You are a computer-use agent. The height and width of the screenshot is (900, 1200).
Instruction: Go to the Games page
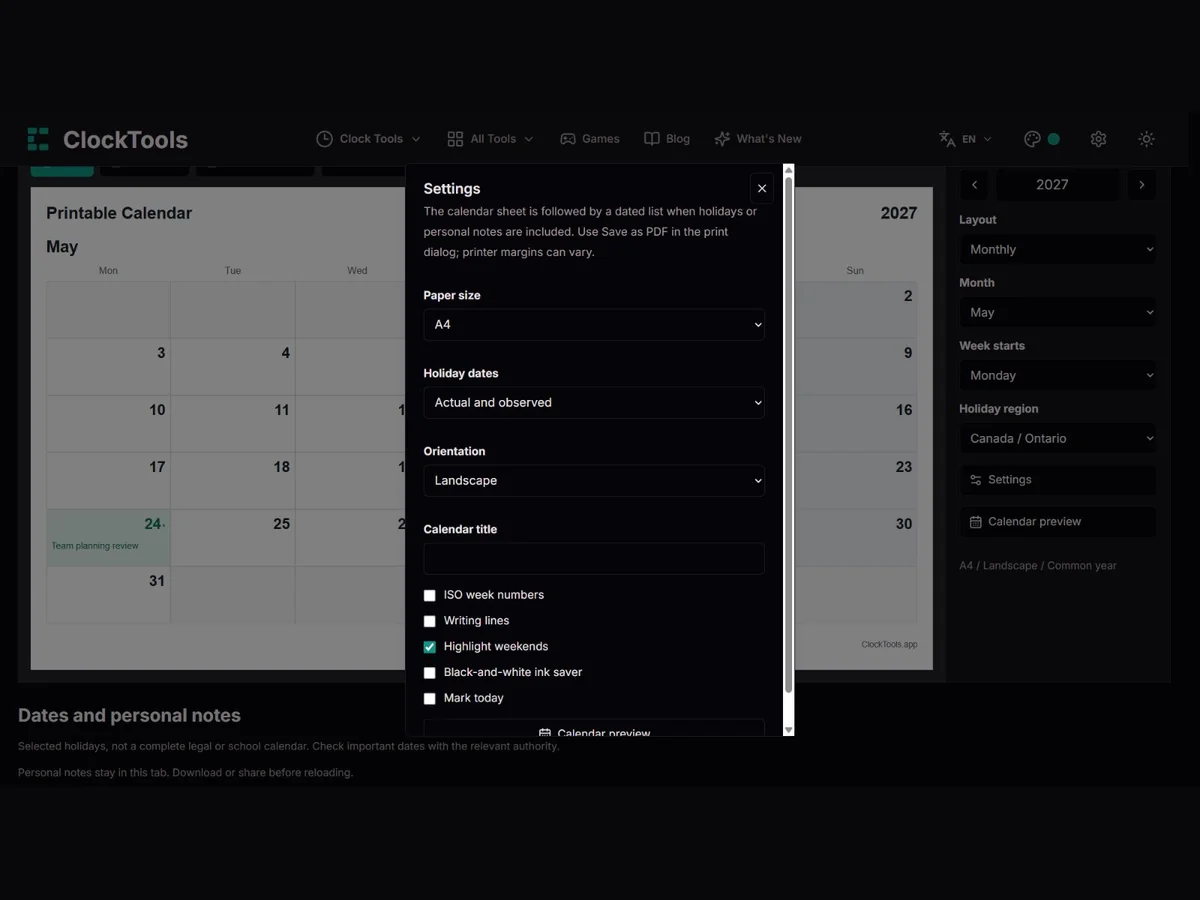[x=590, y=139]
